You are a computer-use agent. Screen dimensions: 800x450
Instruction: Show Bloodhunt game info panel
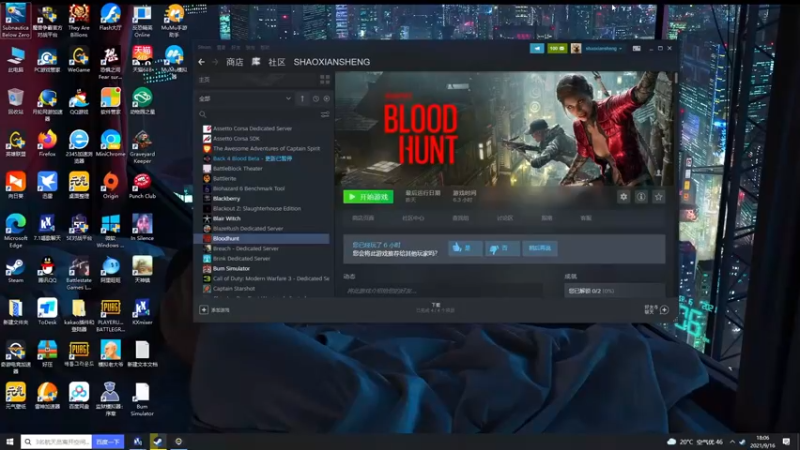click(641, 197)
